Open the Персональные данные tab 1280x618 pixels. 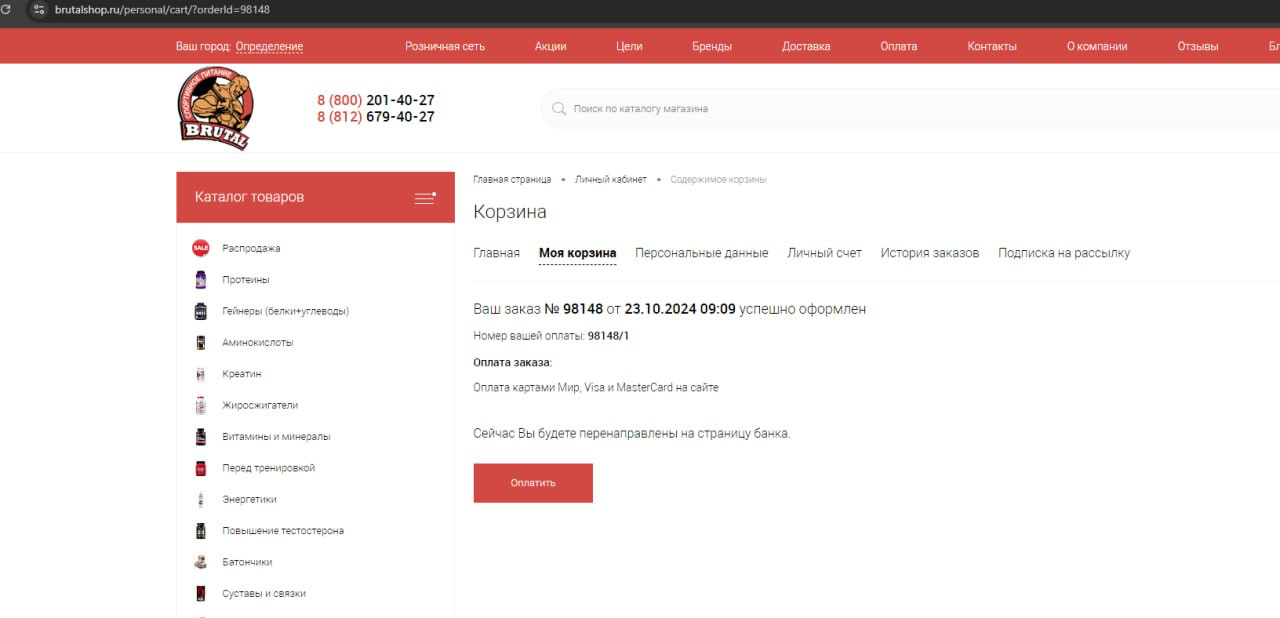701,253
